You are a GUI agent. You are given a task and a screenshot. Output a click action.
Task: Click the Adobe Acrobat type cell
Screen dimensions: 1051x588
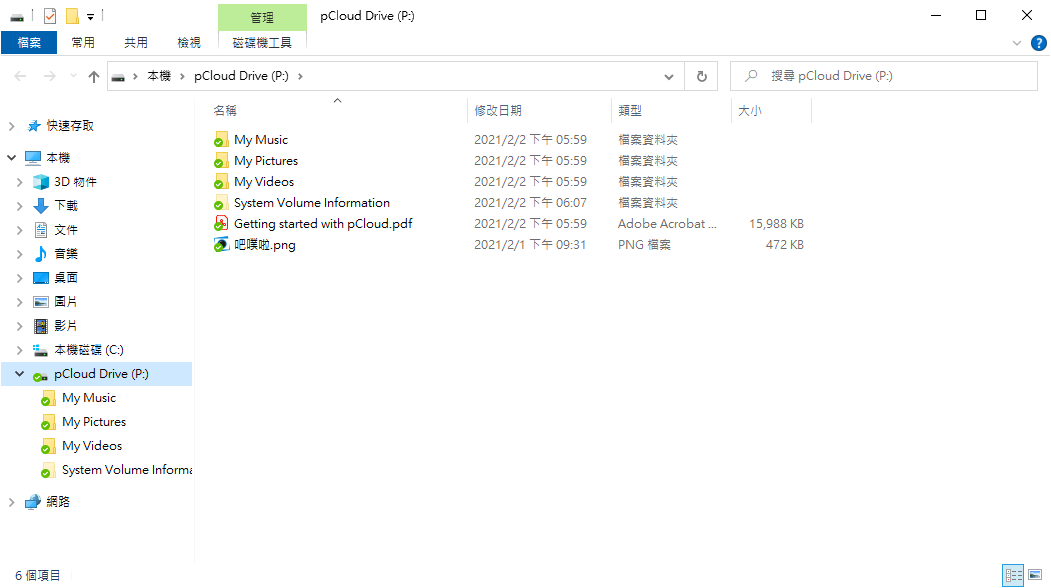(x=668, y=224)
